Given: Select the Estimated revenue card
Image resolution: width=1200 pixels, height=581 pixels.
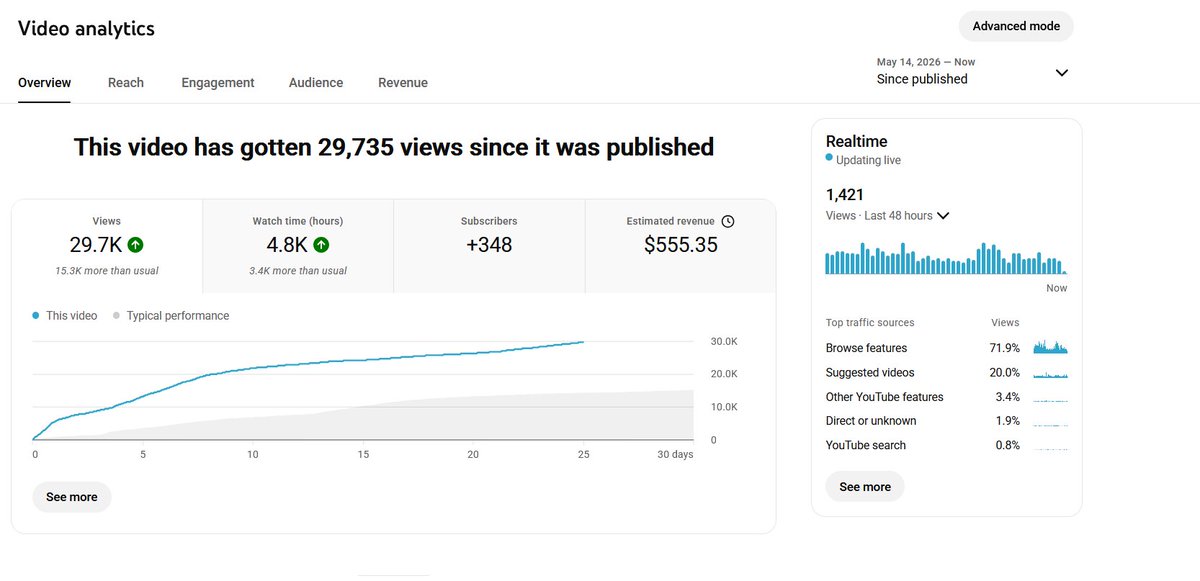Looking at the screenshot, I should [680, 246].
